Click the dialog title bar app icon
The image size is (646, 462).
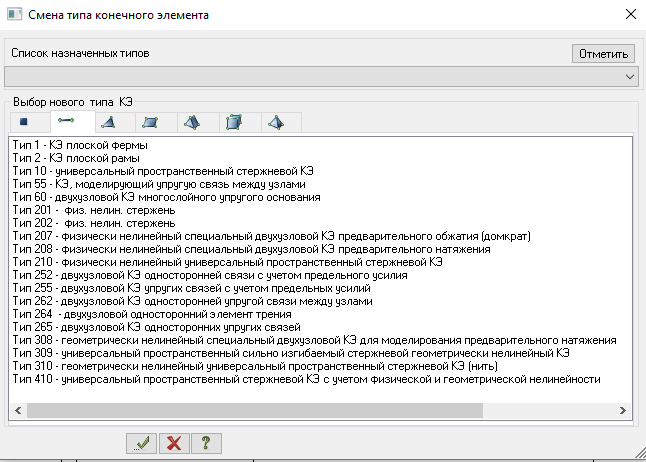click(14, 14)
